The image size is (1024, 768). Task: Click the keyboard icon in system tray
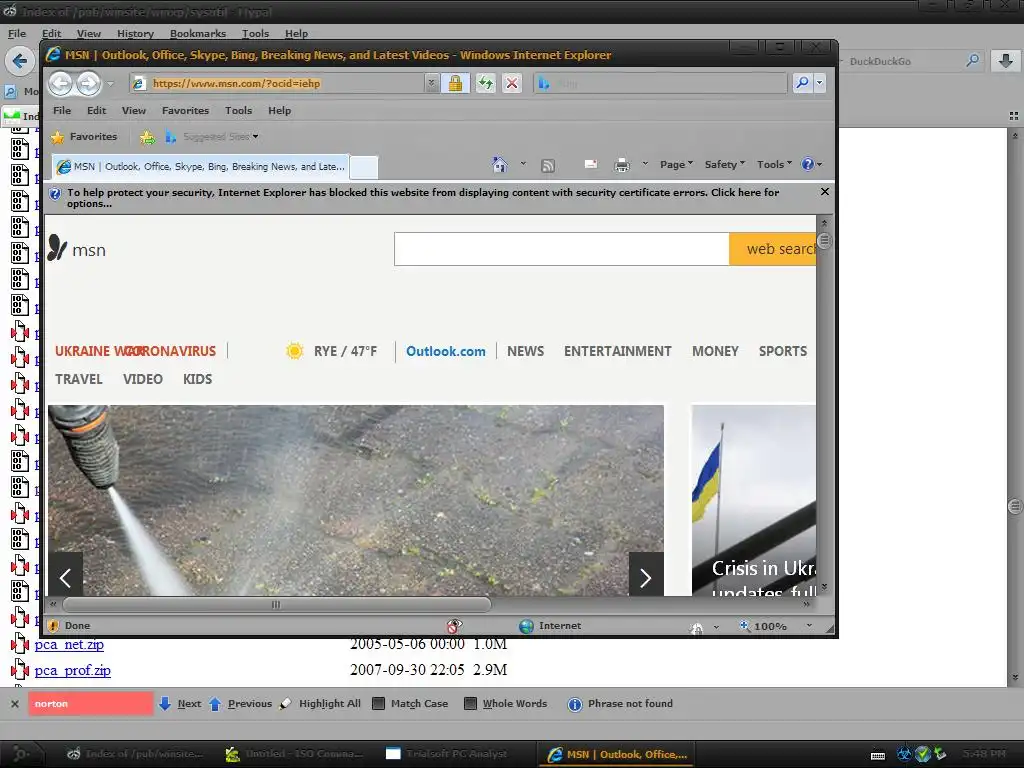pyautogui.click(x=878, y=755)
